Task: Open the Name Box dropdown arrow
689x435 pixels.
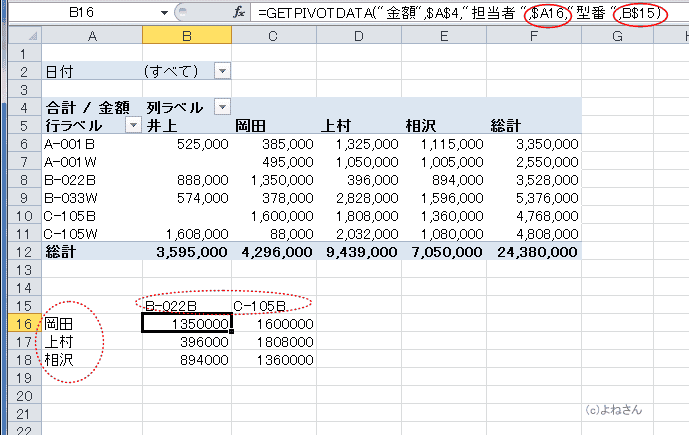Action: coord(164,13)
